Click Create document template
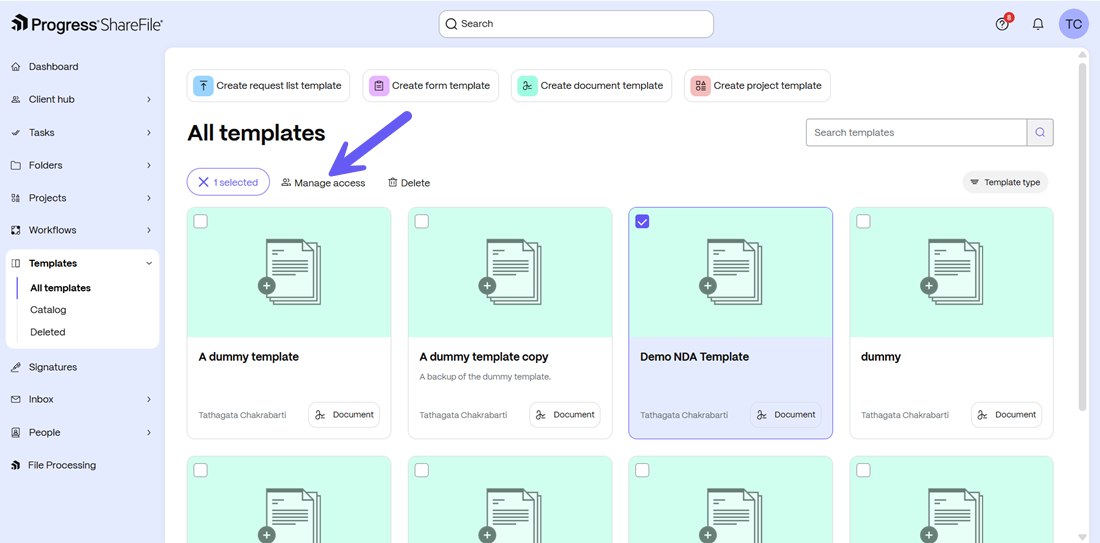1100x543 pixels. [591, 86]
